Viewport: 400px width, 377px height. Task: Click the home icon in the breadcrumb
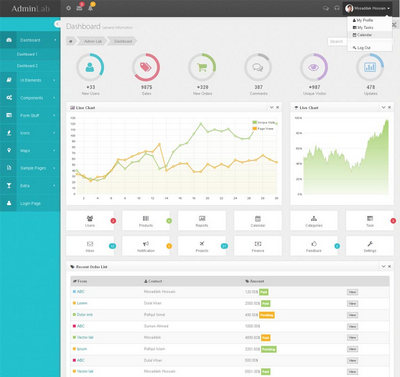(71, 41)
